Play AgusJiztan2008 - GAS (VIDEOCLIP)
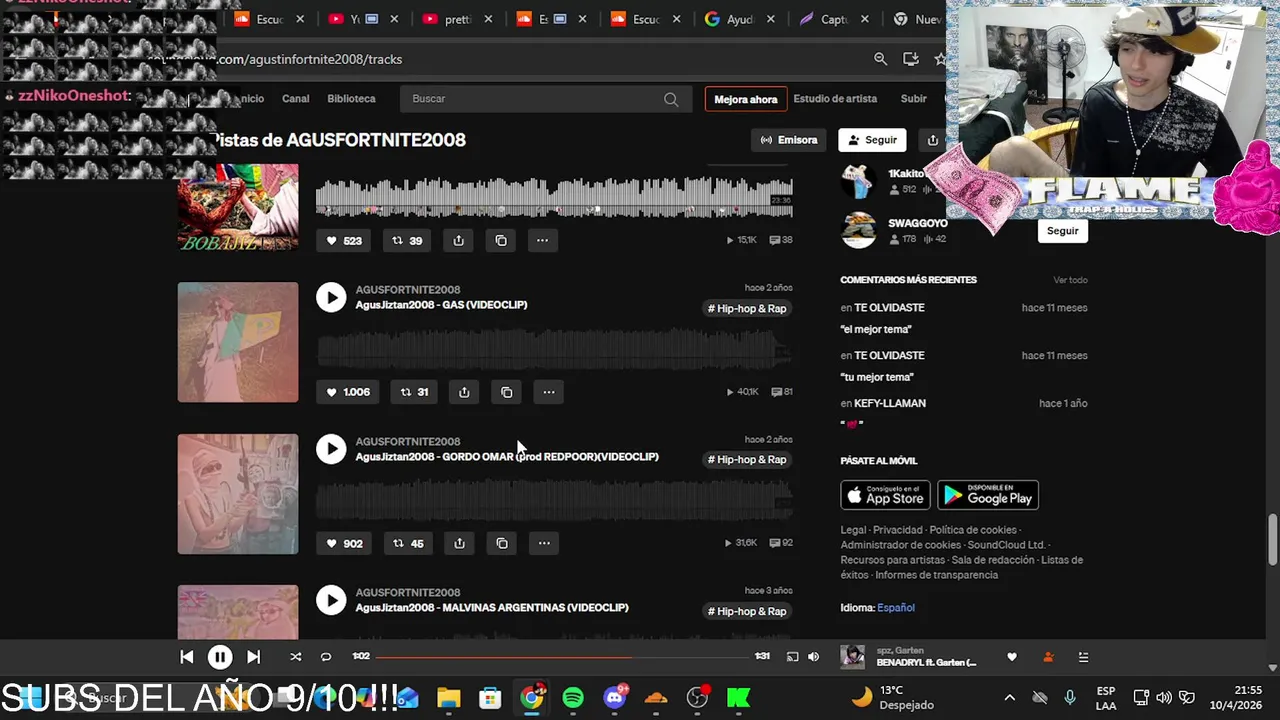 (x=331, y=297)
